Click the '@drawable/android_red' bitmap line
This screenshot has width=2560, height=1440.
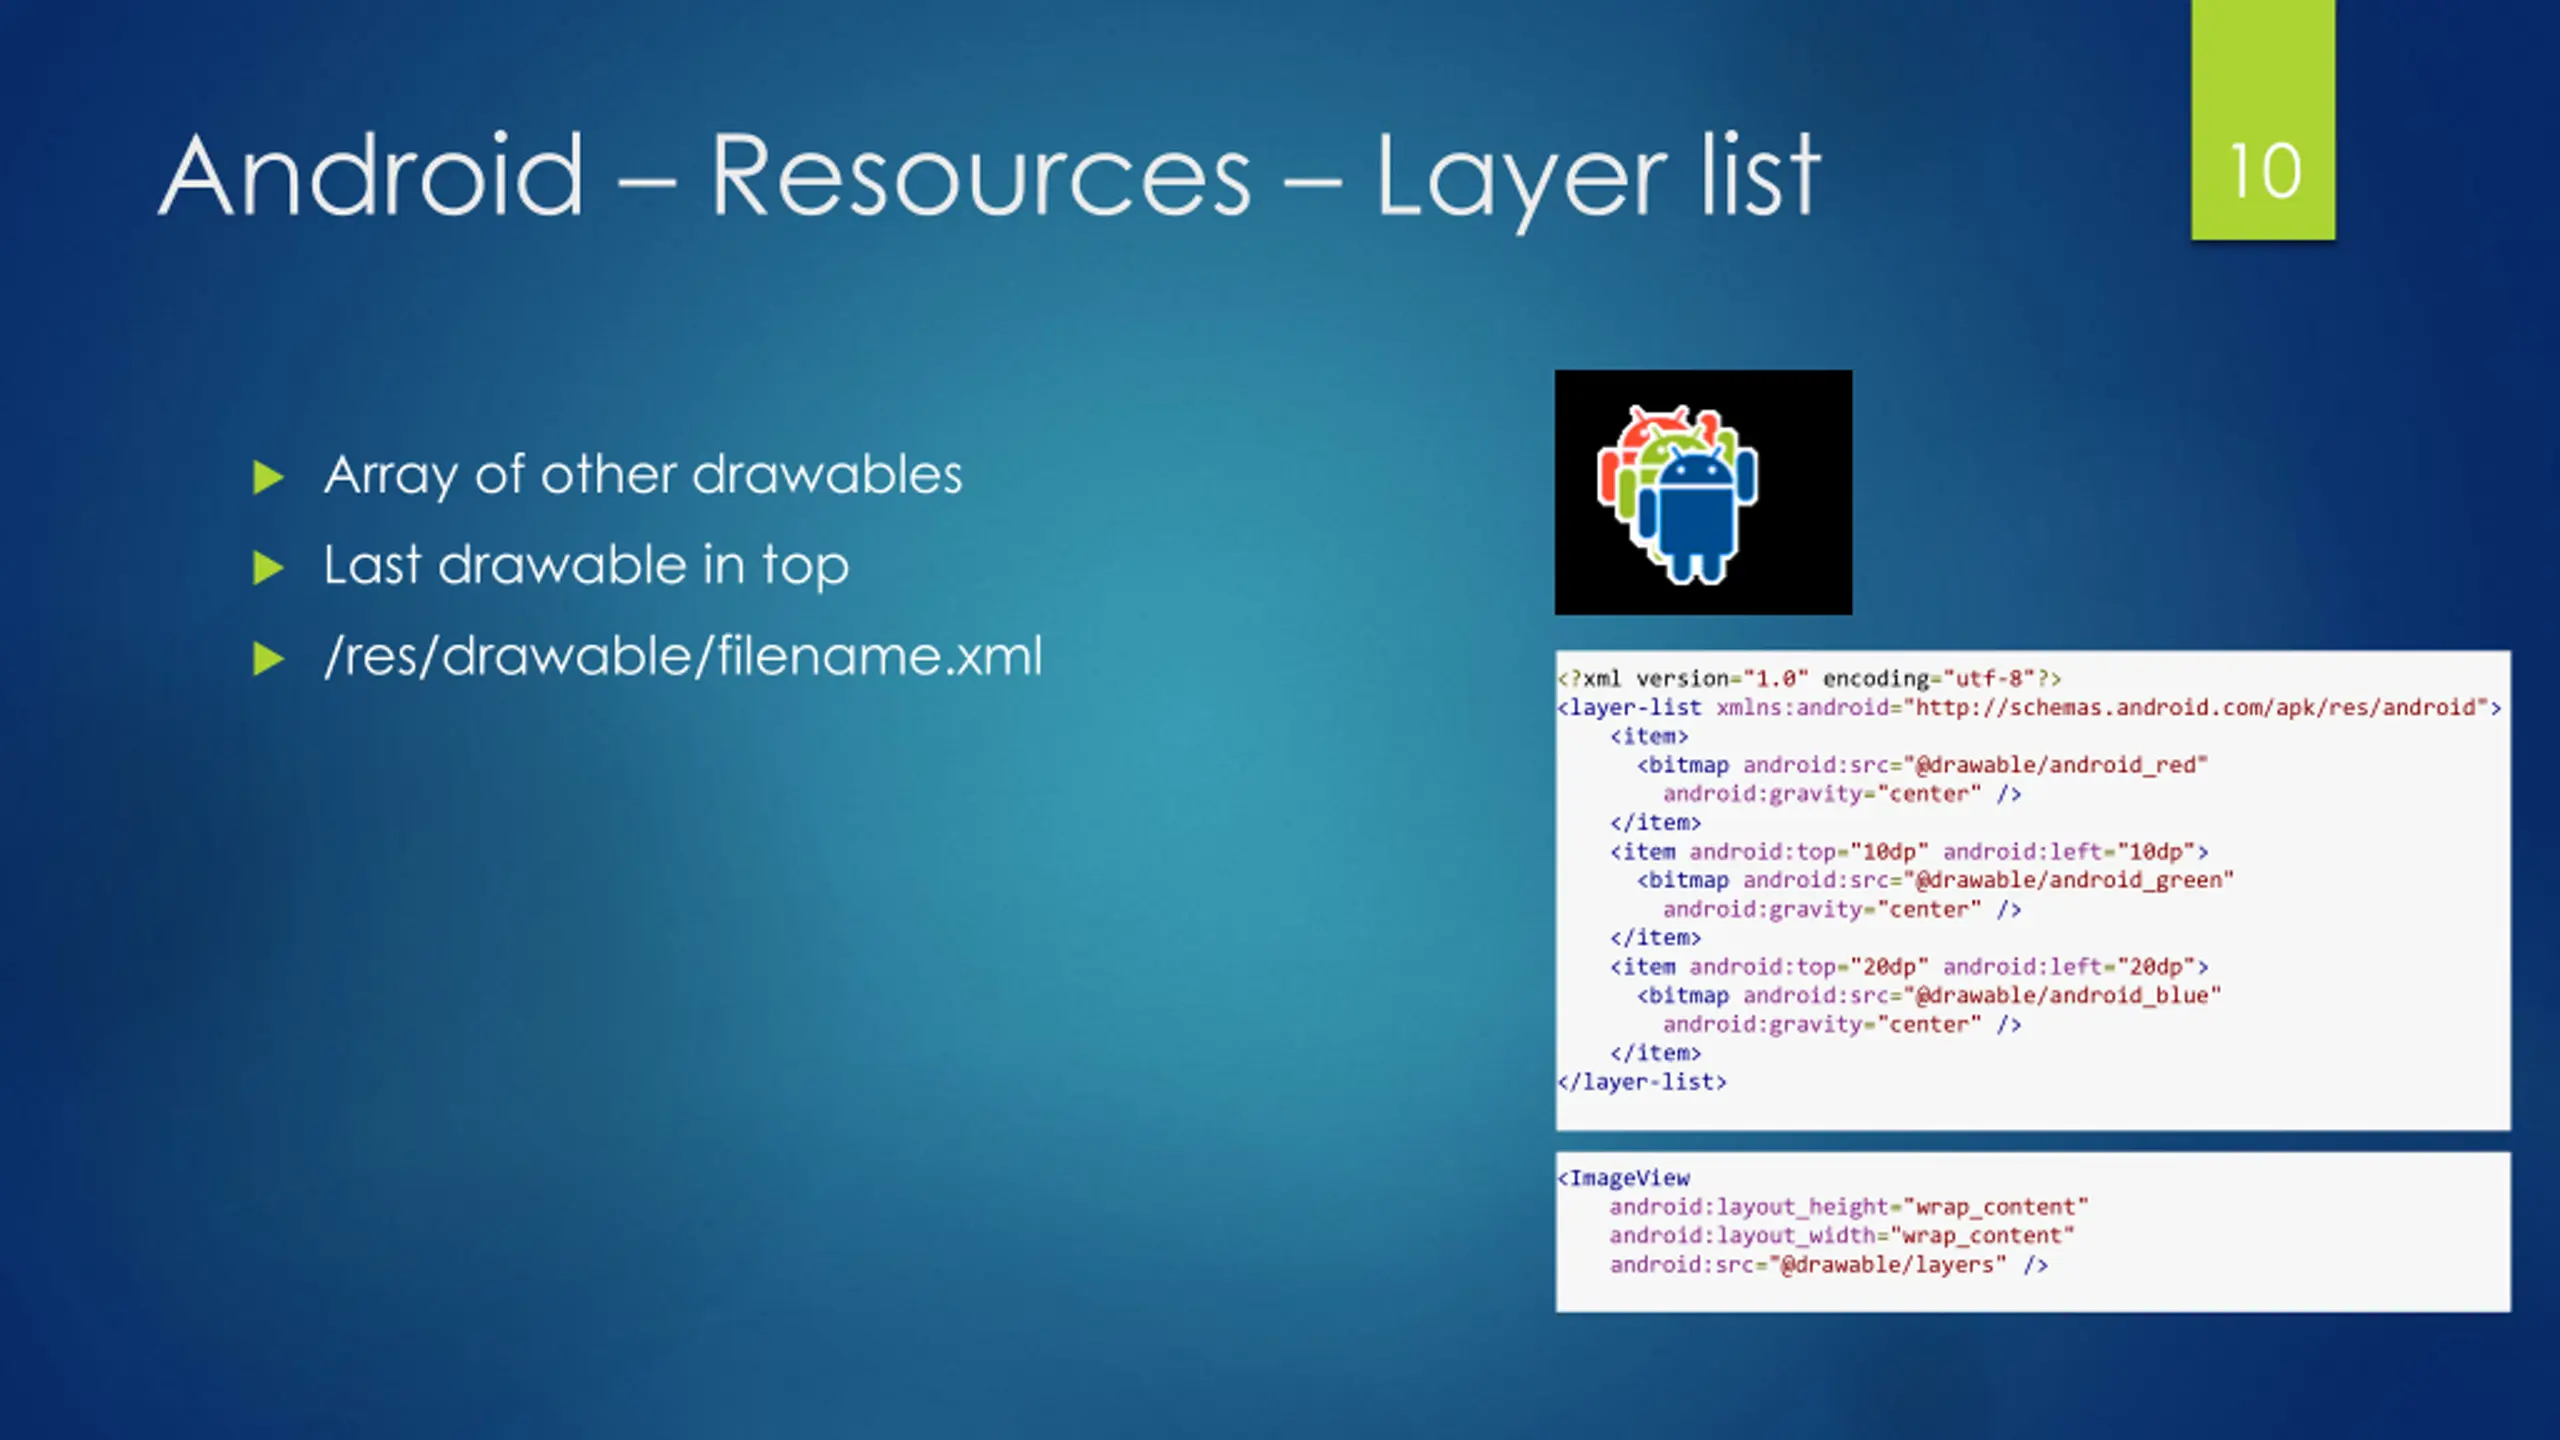coord(1922,766)
